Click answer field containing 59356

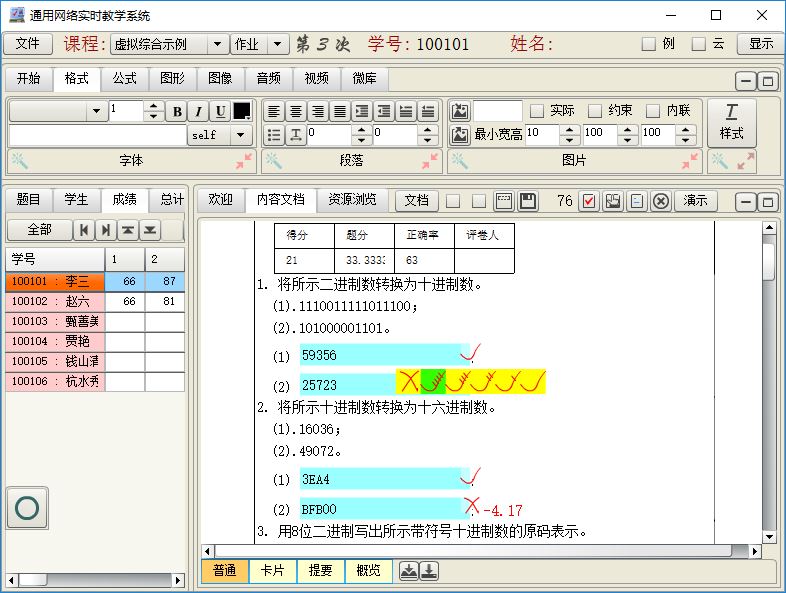pos(384,355)
